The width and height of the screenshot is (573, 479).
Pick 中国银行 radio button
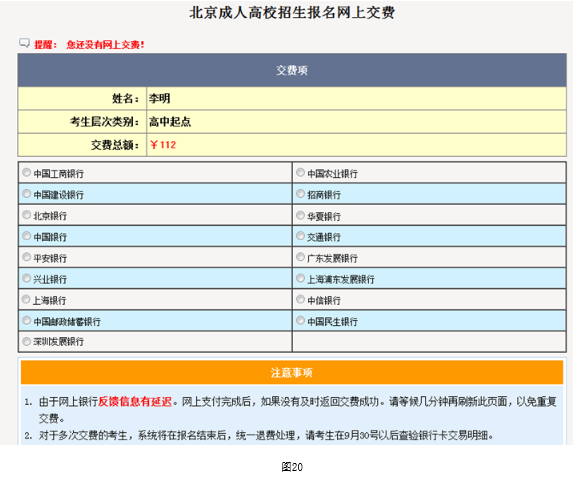[26, 236]
